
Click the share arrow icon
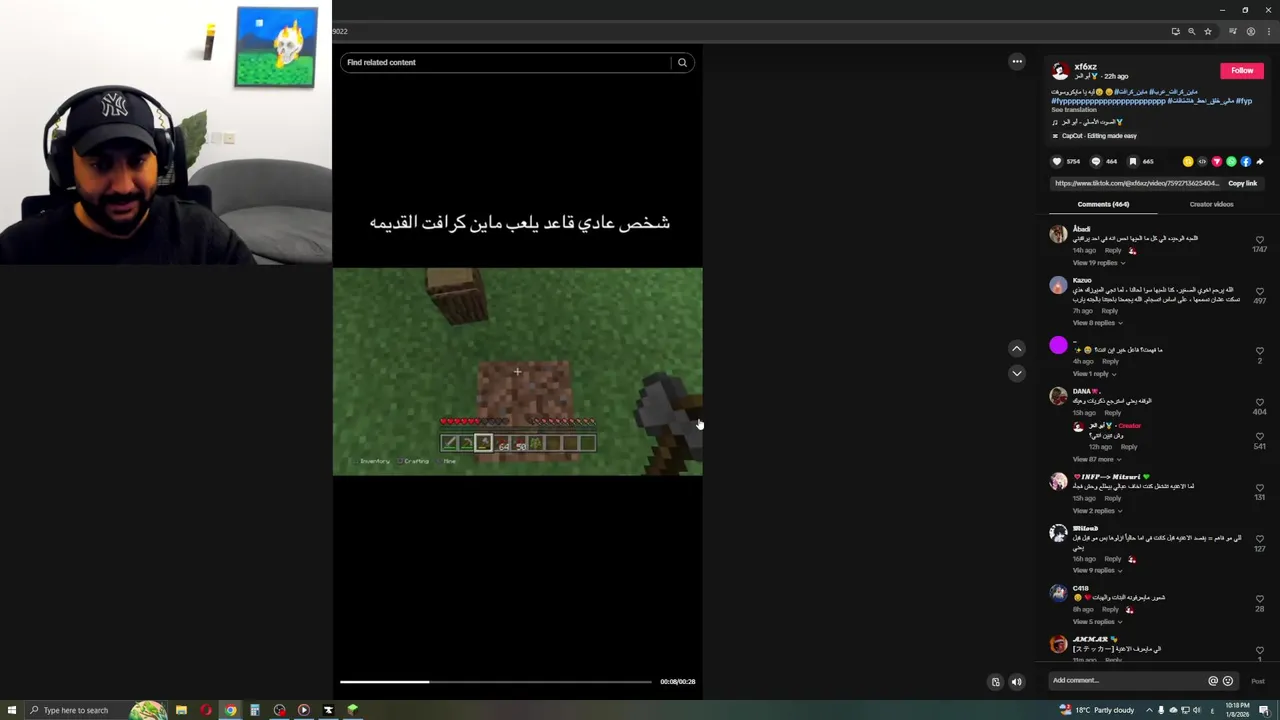(1260, 161)
